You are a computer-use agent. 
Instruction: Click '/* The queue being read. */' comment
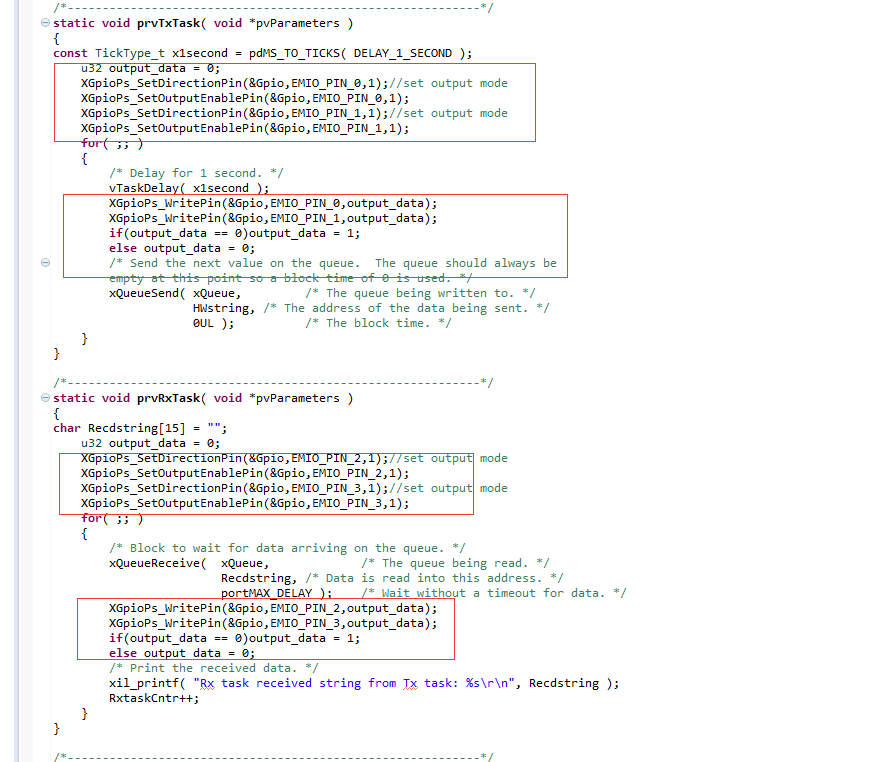pos(455,563)
